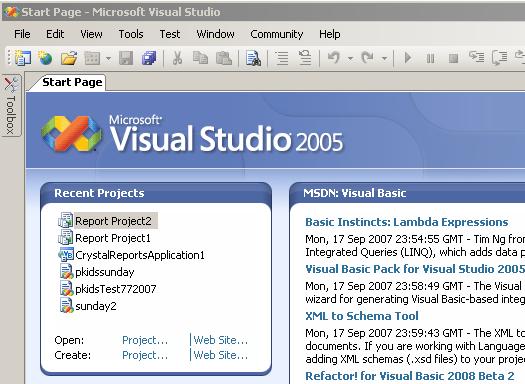Open the Tools menu
The height and width of the screenshot is (384, 525).
click(131, 34)
